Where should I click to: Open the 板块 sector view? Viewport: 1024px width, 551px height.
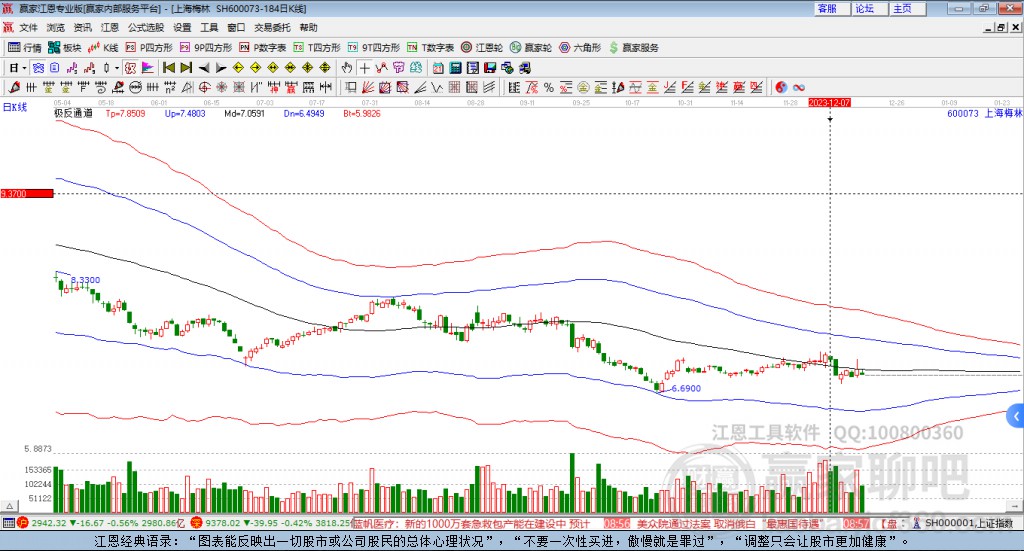(65, 47)
